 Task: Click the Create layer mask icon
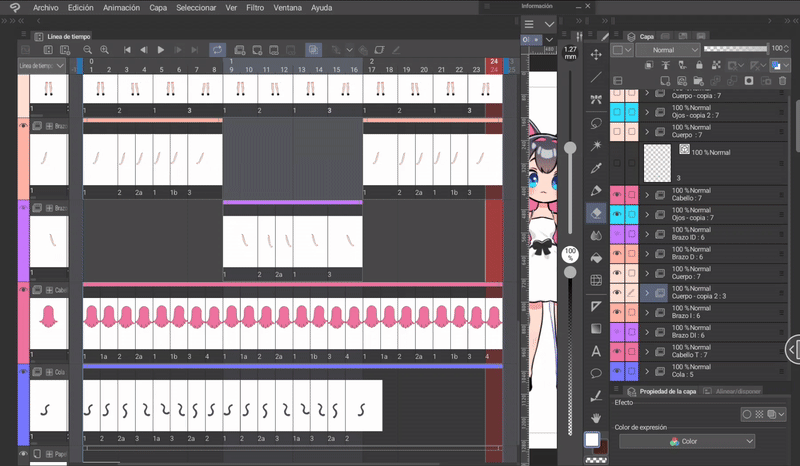click(x=749, y=81)
